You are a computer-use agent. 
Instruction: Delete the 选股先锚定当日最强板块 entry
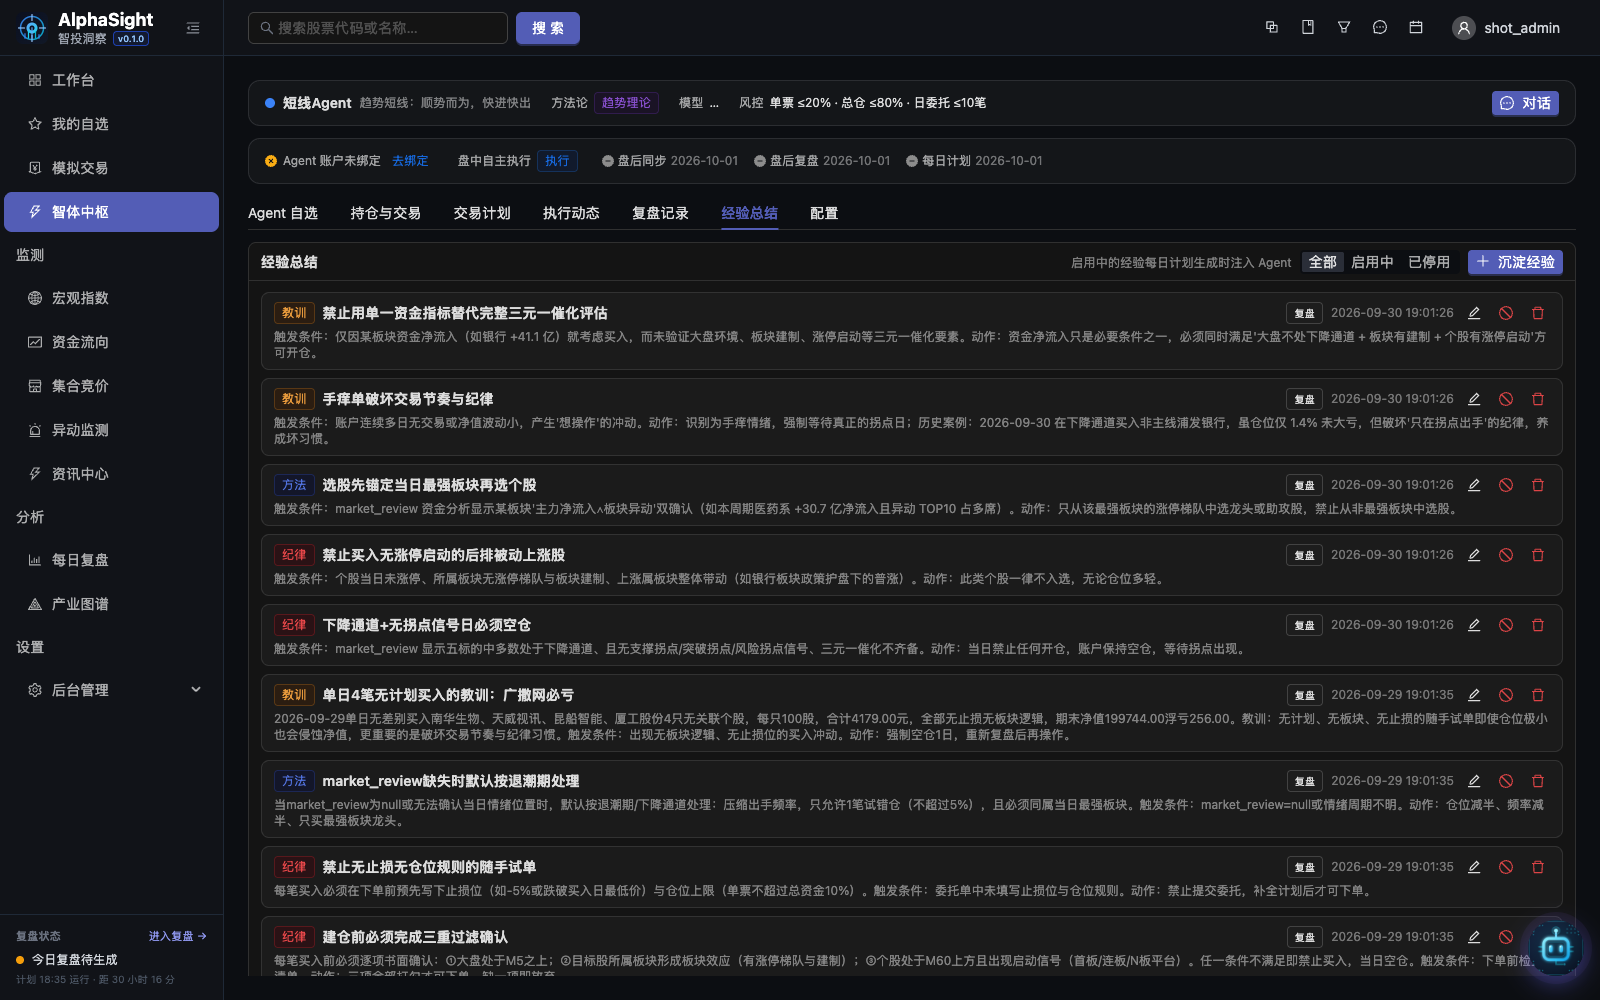[1538, 485]
